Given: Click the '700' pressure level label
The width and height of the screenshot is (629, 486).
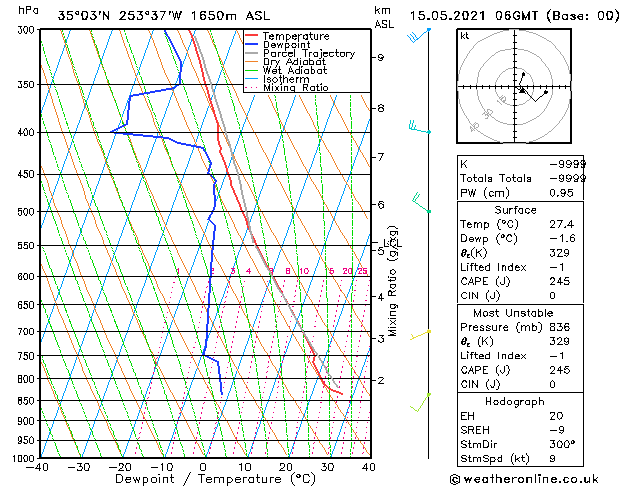Looking at the screenshot, I should click(27, 332).
